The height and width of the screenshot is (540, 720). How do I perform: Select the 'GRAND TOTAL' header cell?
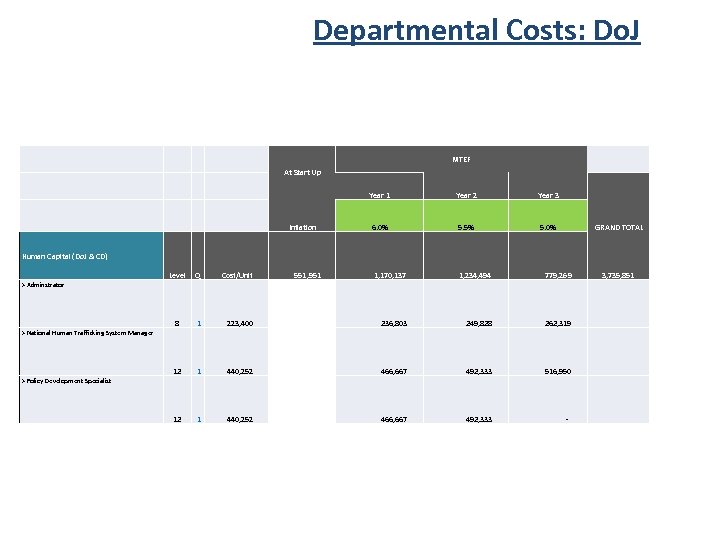point(619,227)
